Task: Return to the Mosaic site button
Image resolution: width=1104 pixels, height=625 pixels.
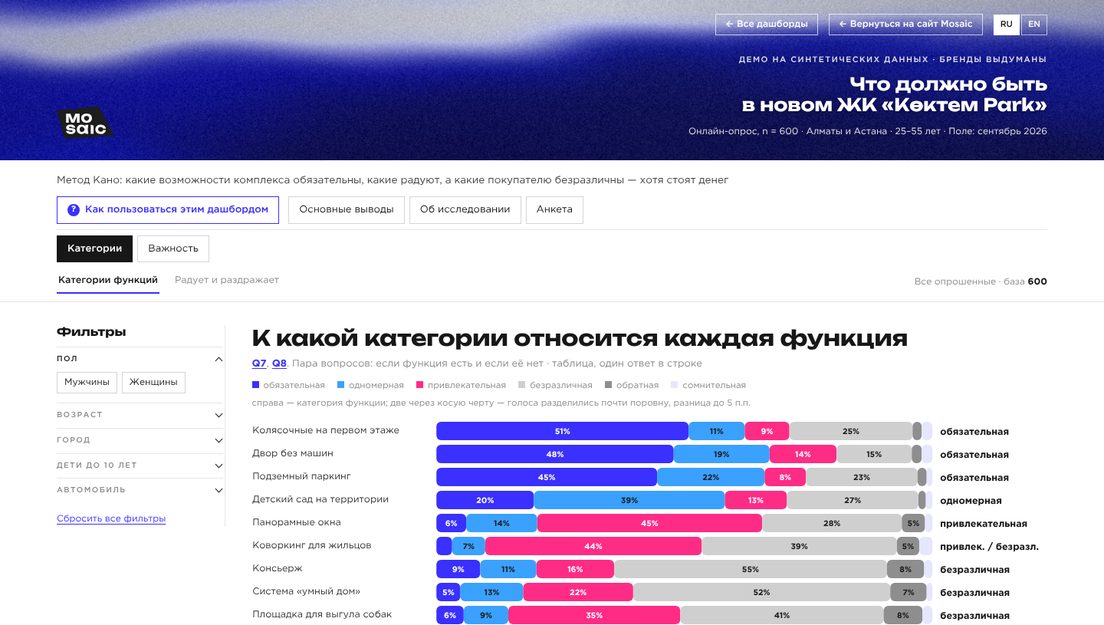Action: (x=905, y=24)
